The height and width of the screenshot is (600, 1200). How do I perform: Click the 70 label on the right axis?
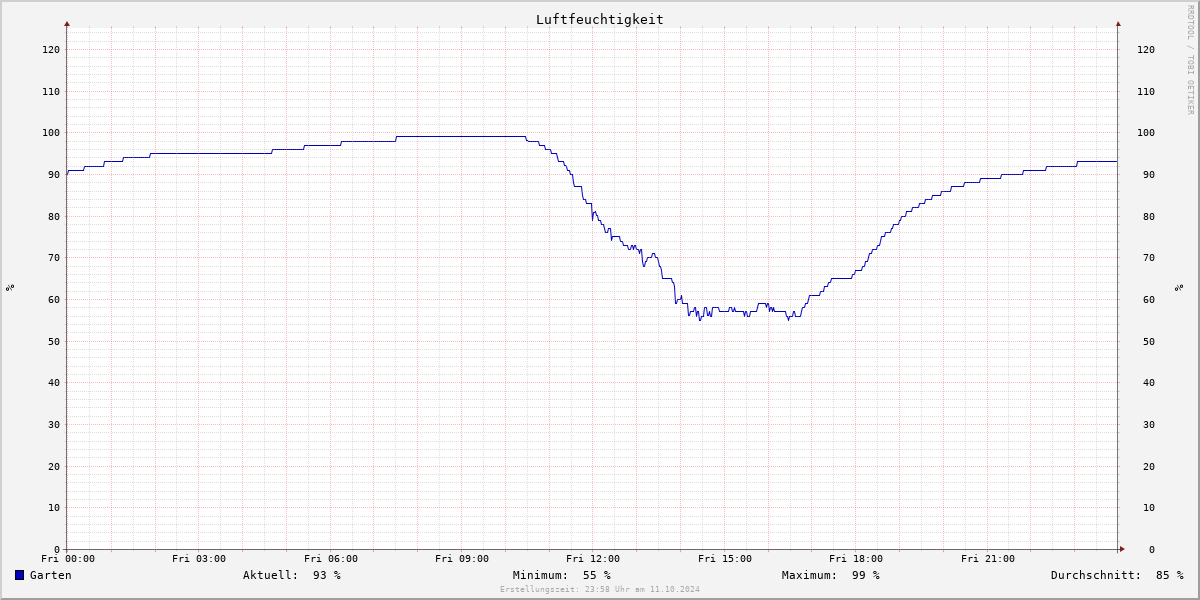(1149, 257)
